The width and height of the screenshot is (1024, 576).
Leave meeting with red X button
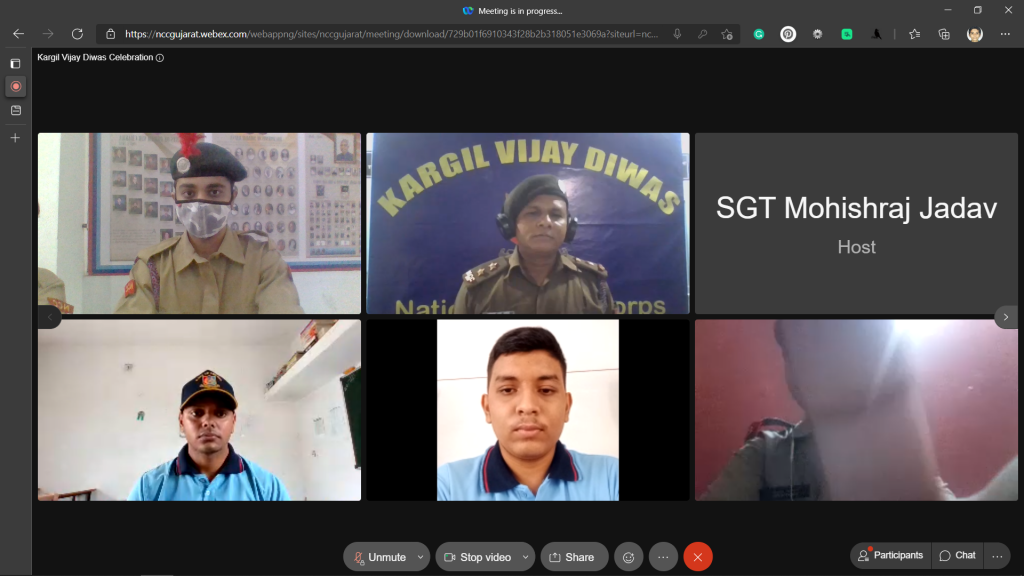[x=698, y=557]
